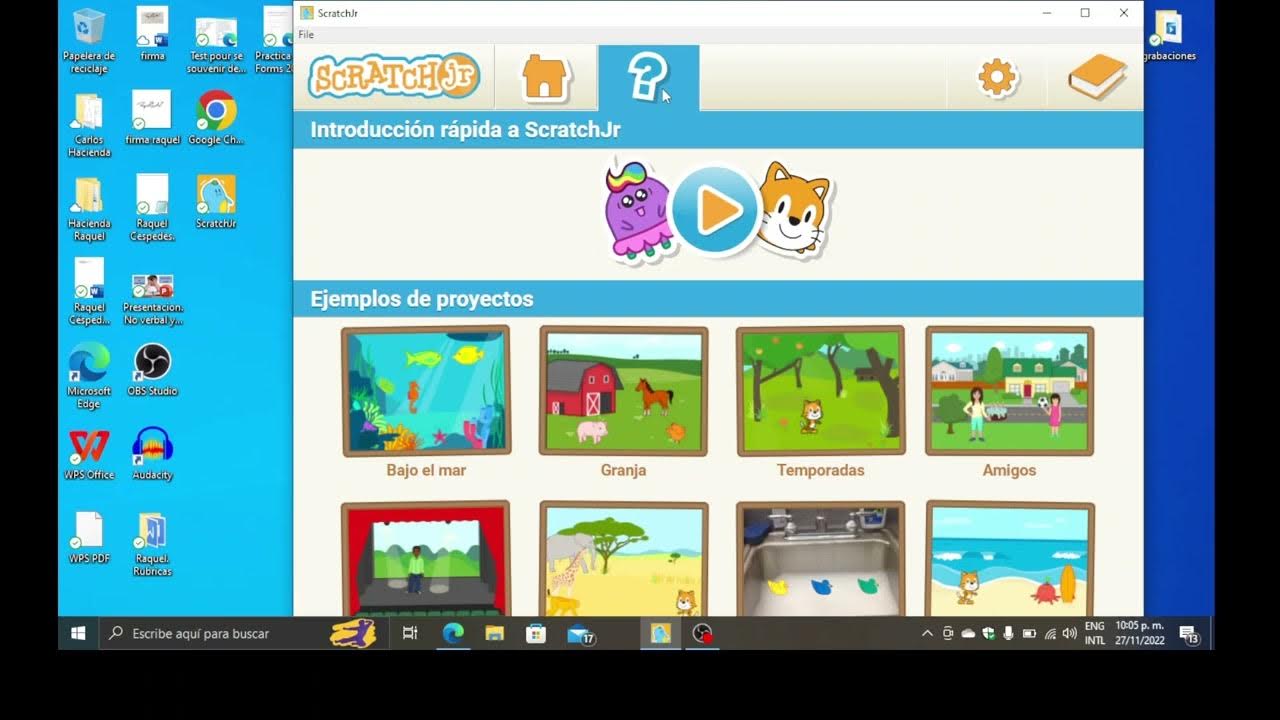Select the Raquel Rubricas folder icon

tap(152, 544)
